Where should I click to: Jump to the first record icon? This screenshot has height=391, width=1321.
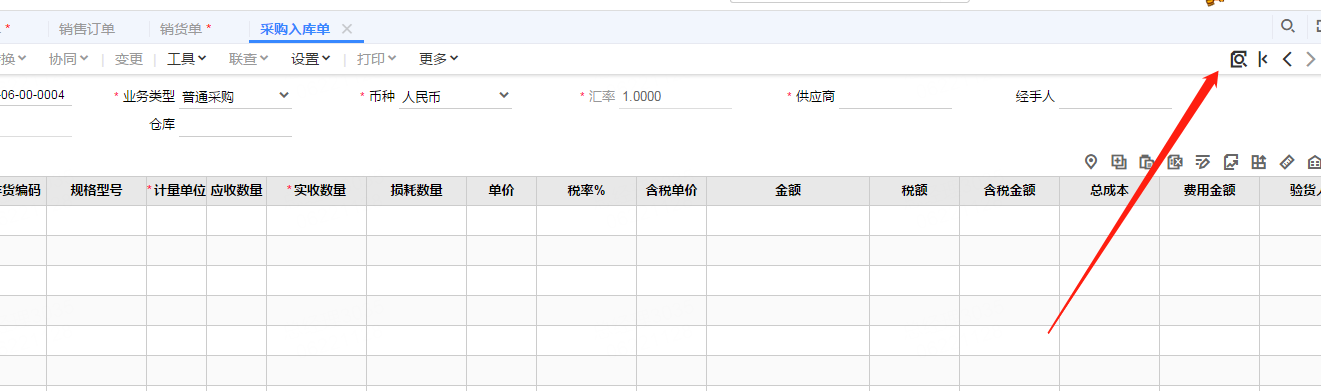click(x=1263, y=59)
